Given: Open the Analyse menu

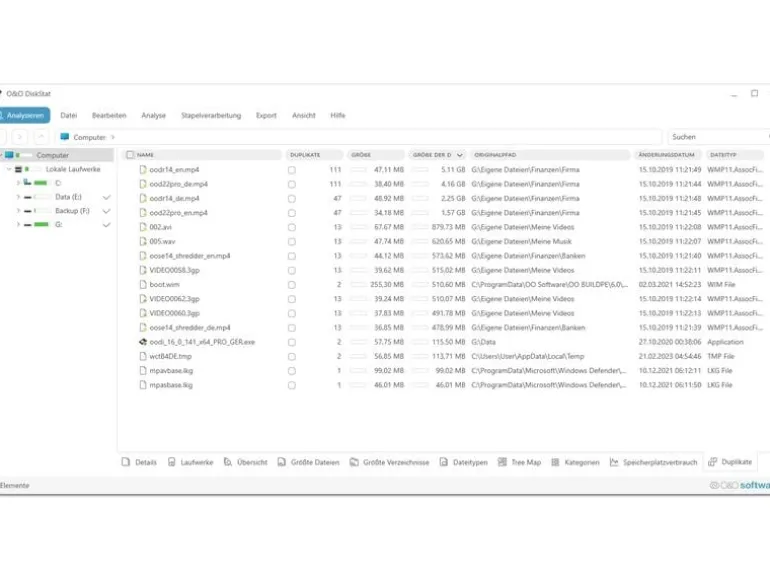Looking at the screenshot, I should [x=153, y=115].
